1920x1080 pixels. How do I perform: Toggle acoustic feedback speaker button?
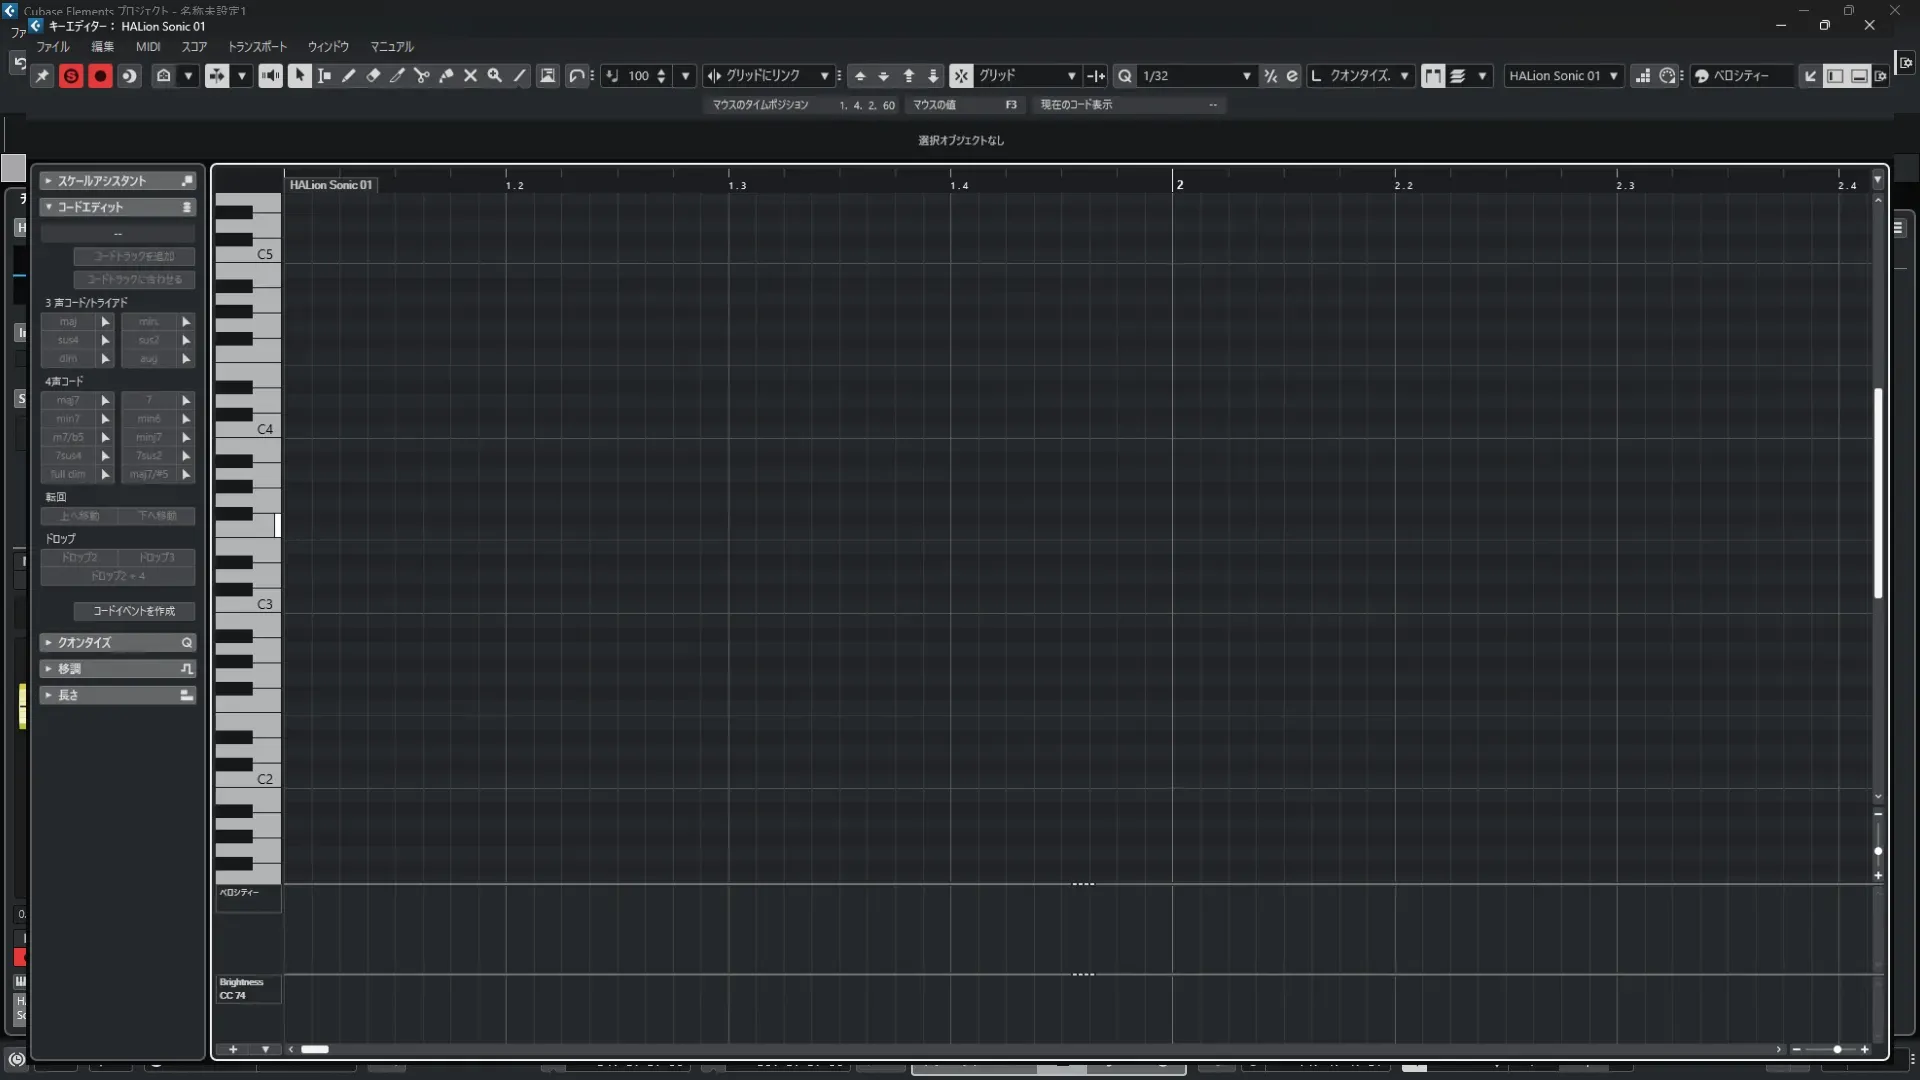270,76
